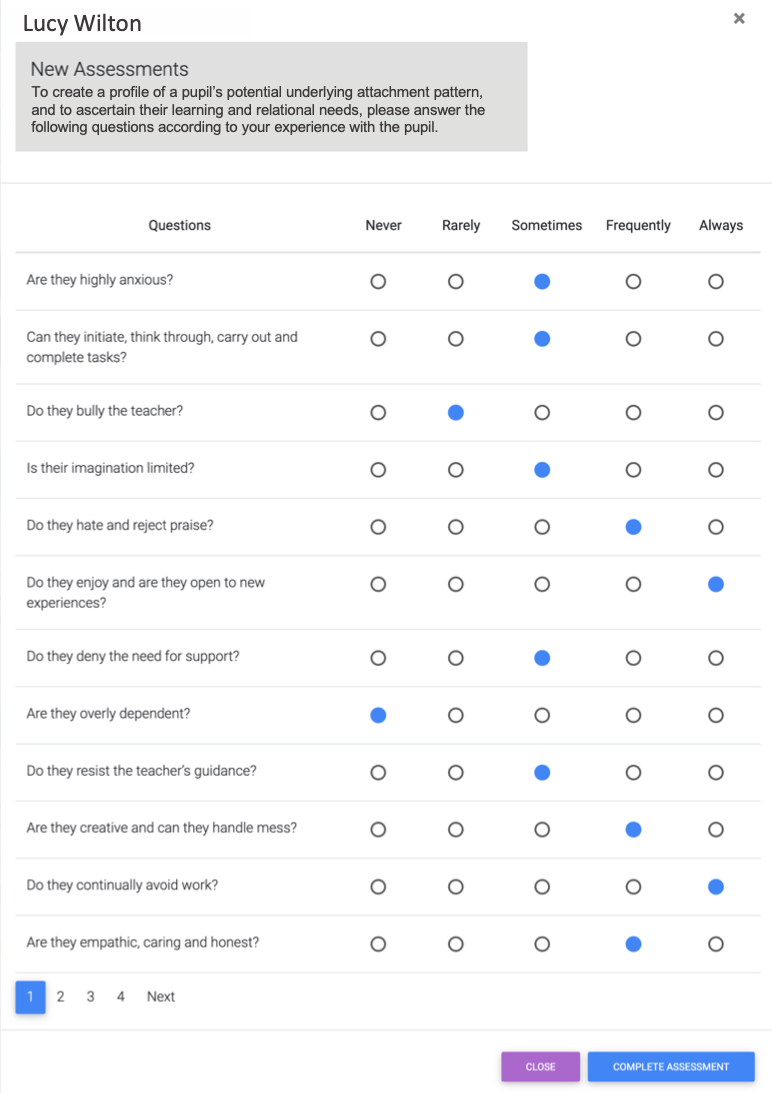Viewport: 772px width, 1093px height.
Task: Mark Always for creative and handle mess
Action: [x=716, y=830]
